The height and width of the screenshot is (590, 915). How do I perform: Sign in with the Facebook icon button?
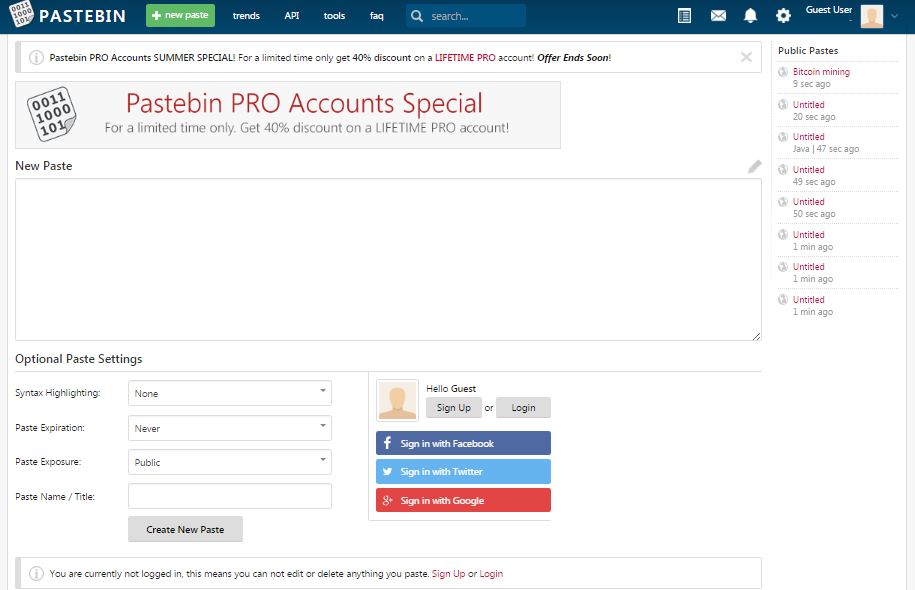pyautogui.click(x=387, y=442)
